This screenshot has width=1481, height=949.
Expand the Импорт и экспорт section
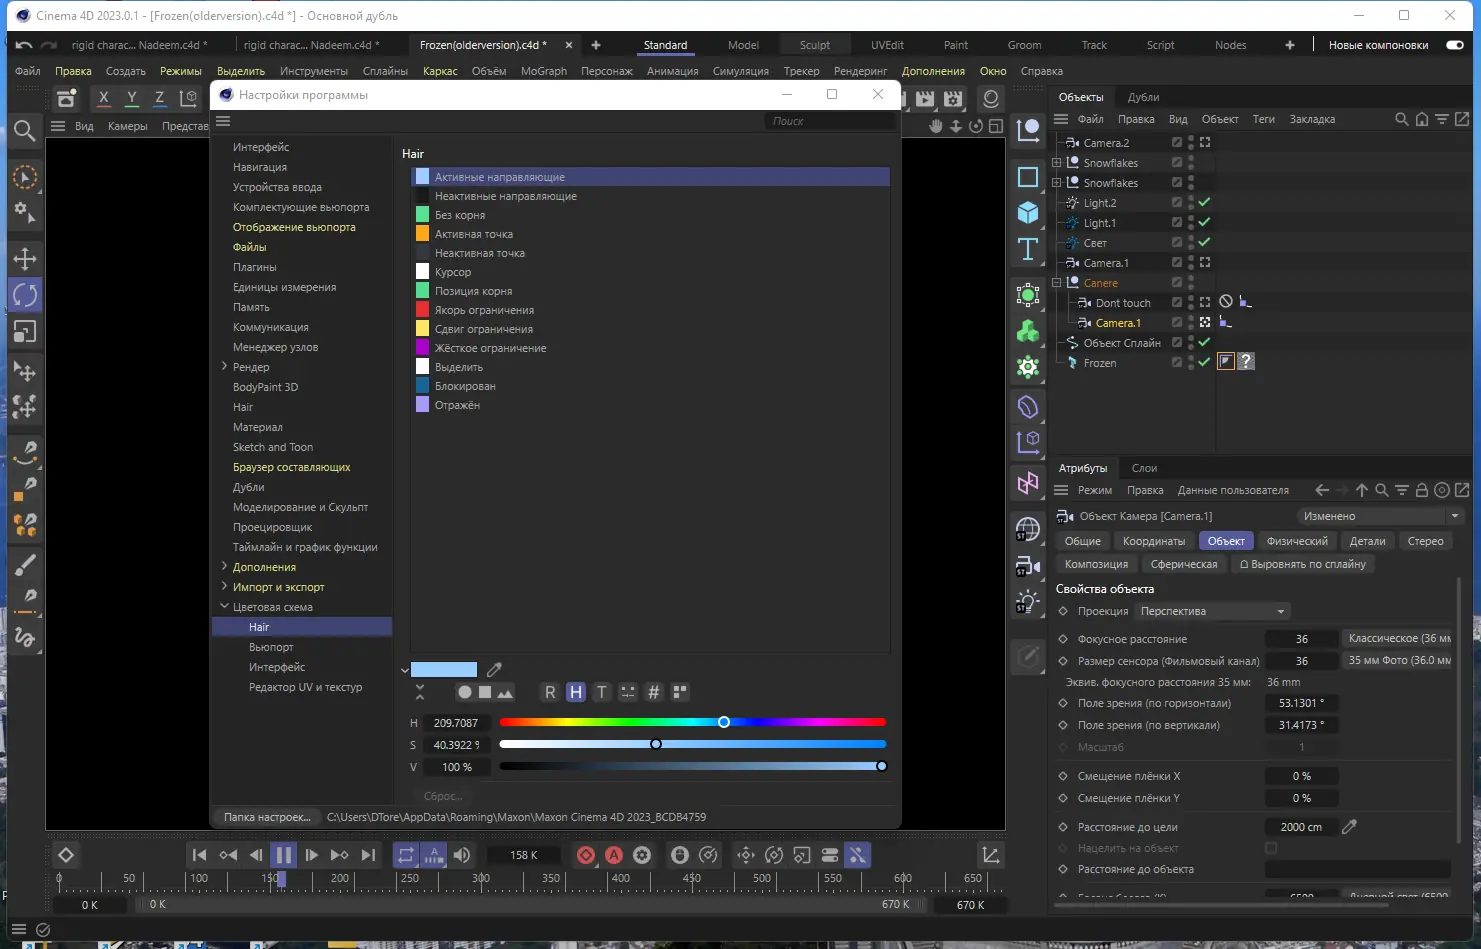(x=224, y=587)
